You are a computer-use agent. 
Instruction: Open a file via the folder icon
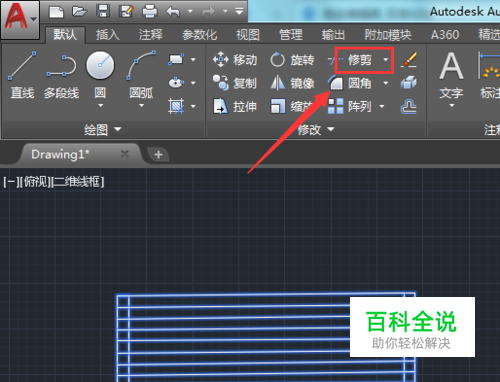[x=79, y=12]
